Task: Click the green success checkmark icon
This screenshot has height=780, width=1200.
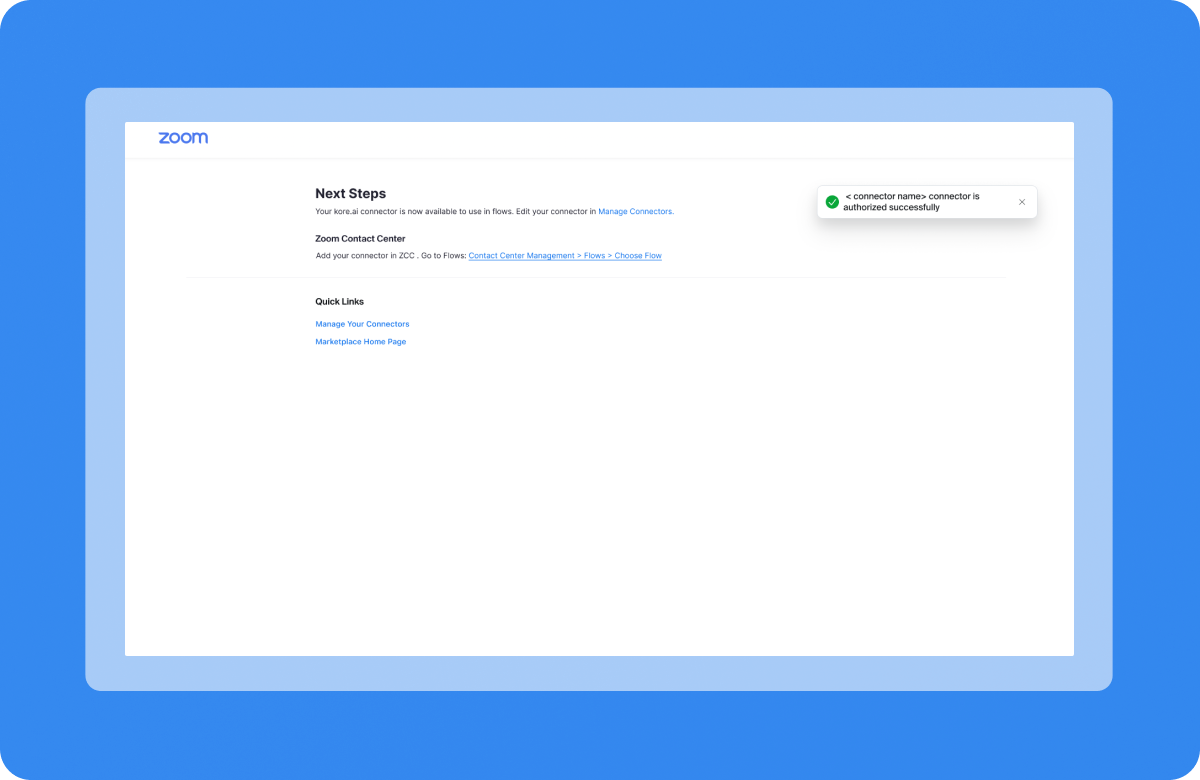Action: click(832, 202)
